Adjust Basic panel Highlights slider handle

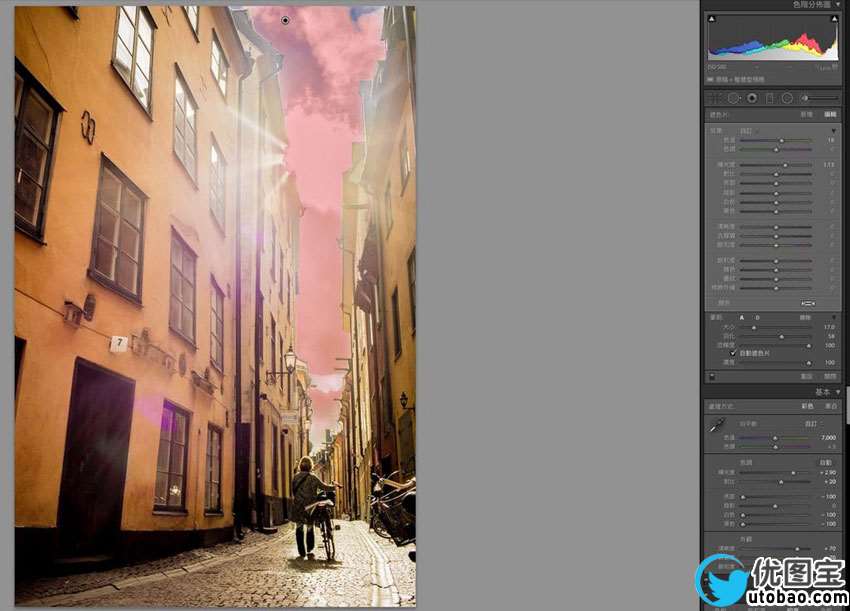click(743, 497)
